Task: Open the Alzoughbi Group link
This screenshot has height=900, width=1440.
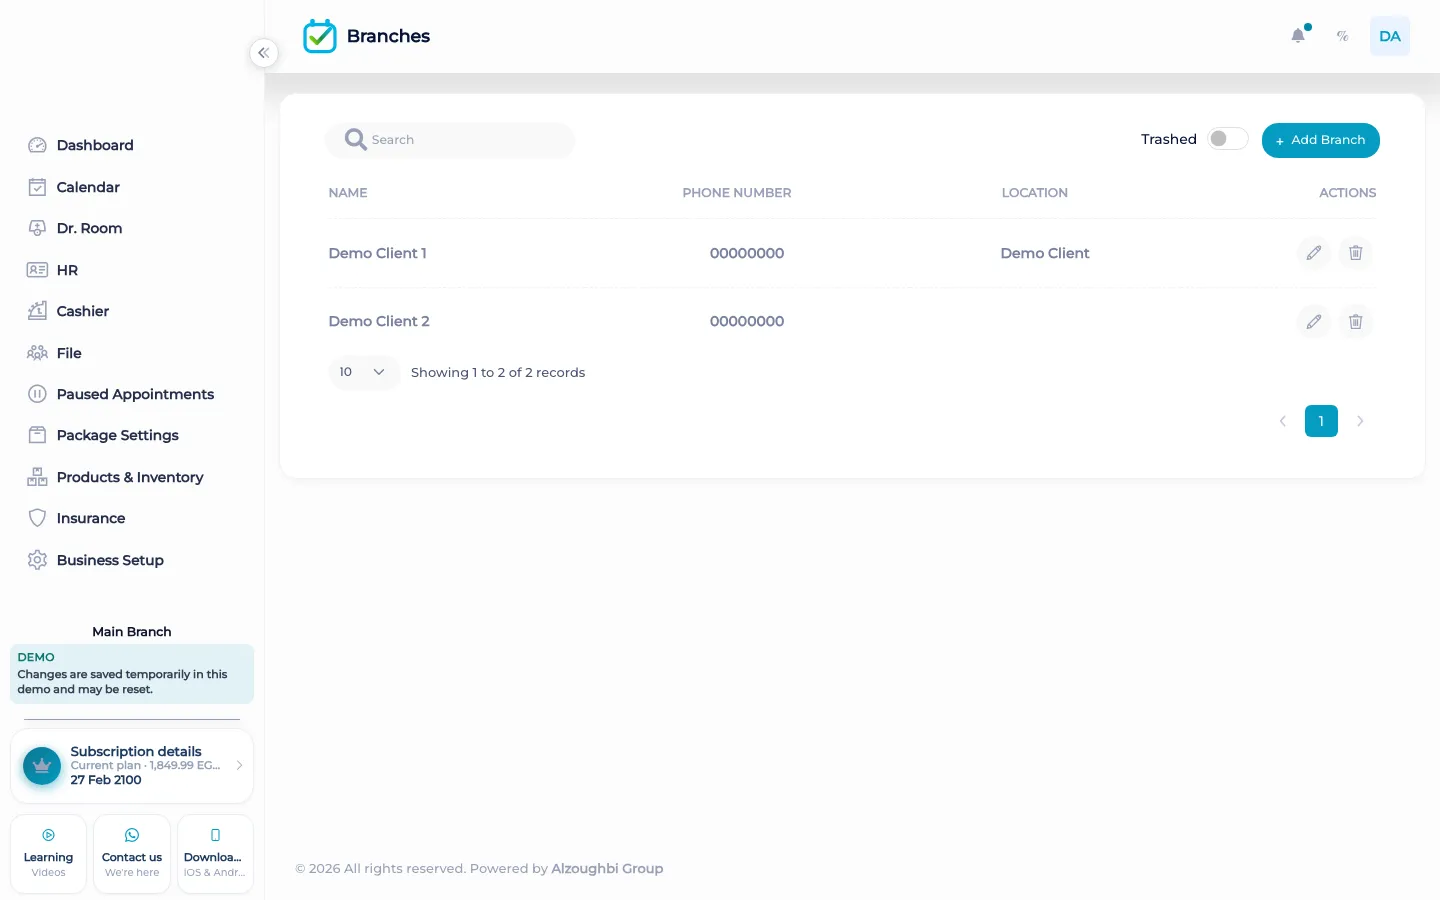Action: [607, 868]
